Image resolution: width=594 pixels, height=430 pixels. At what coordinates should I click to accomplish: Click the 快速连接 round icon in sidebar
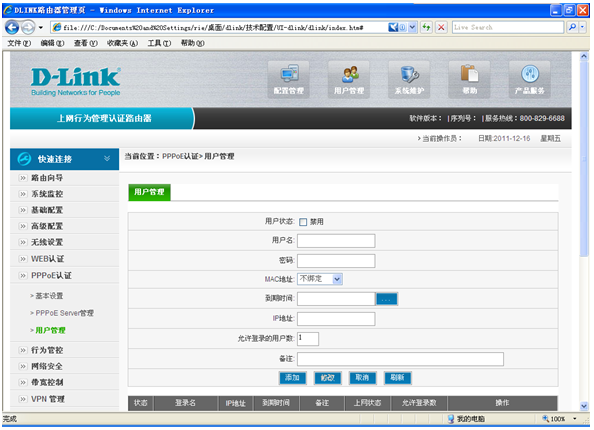coord(24,159)
